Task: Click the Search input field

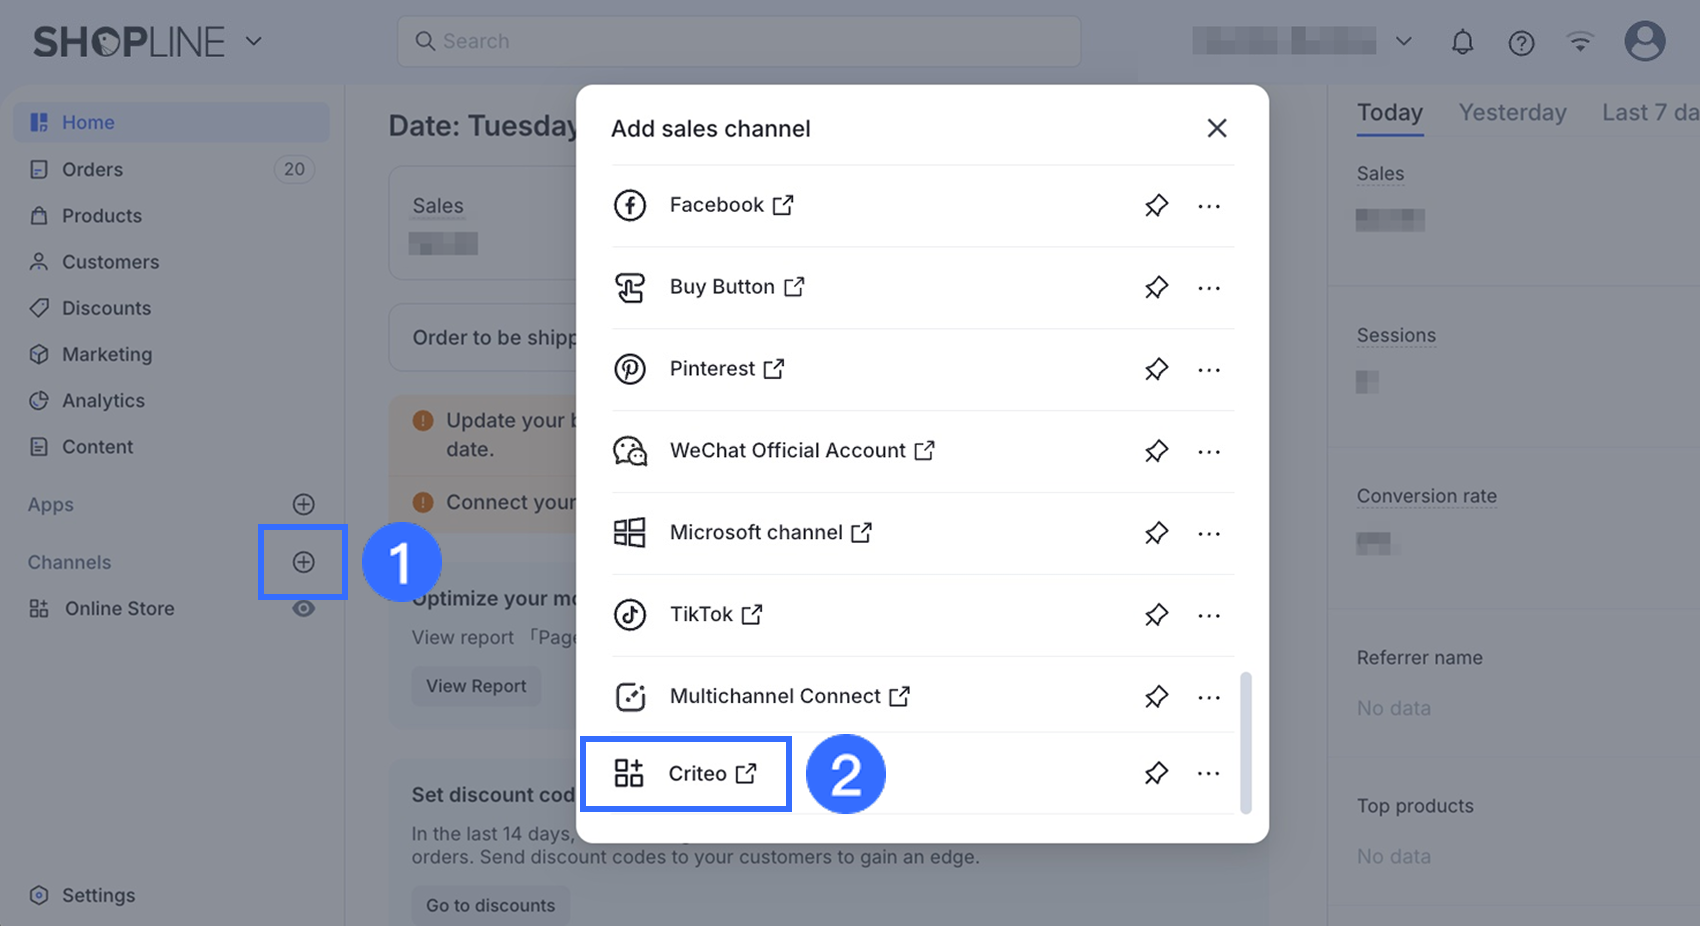Action: click(738, 41)
